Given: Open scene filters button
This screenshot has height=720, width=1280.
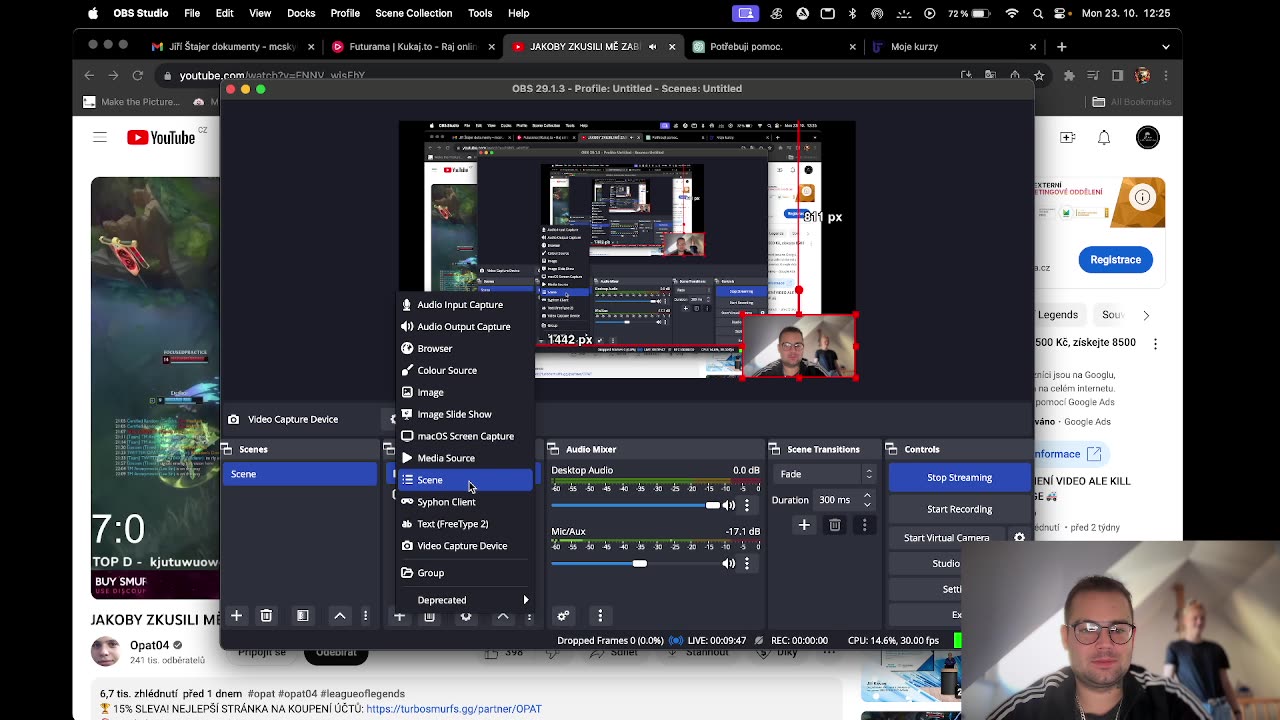Looking at the screenshot, I should click(302, 616).
